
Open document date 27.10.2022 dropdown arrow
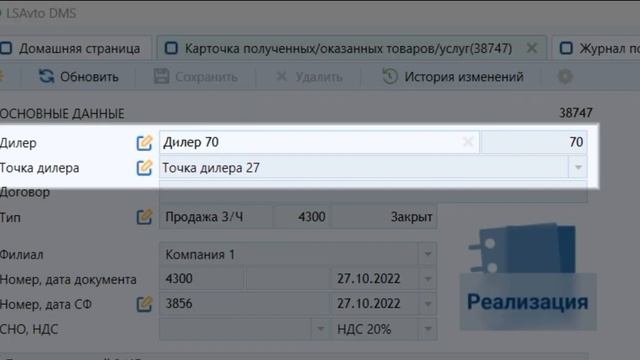coord(427,279)
